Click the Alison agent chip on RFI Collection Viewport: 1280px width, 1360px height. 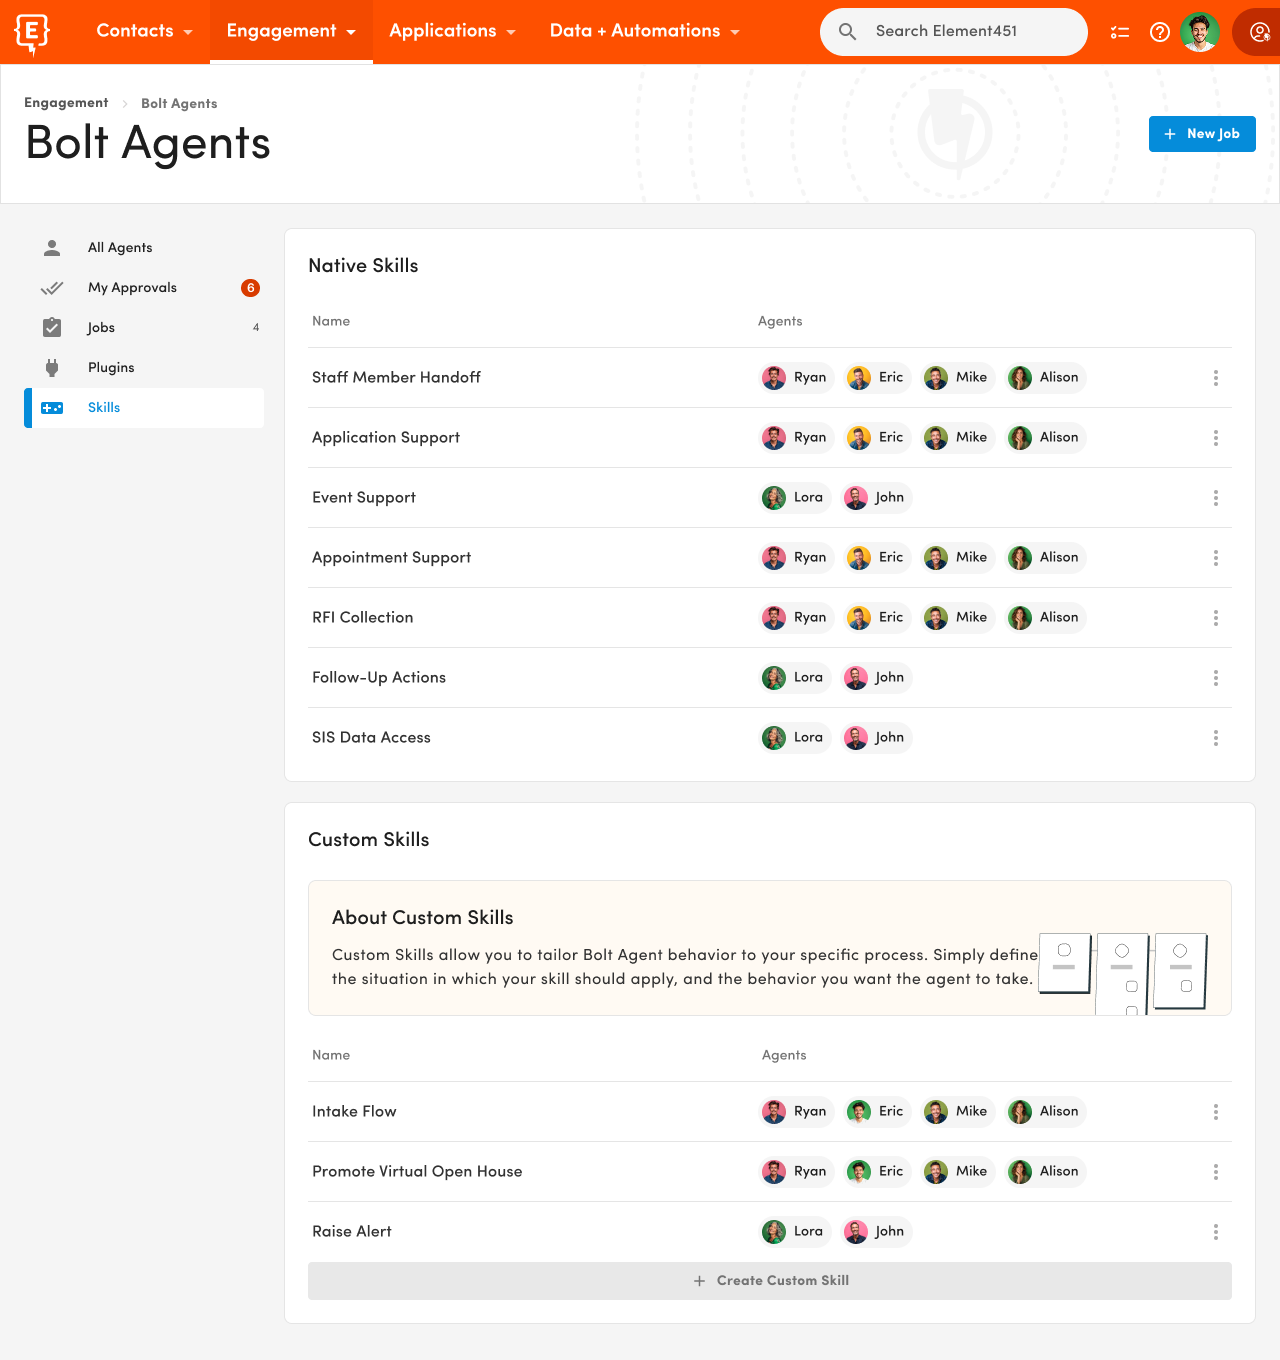[1046, 618]
